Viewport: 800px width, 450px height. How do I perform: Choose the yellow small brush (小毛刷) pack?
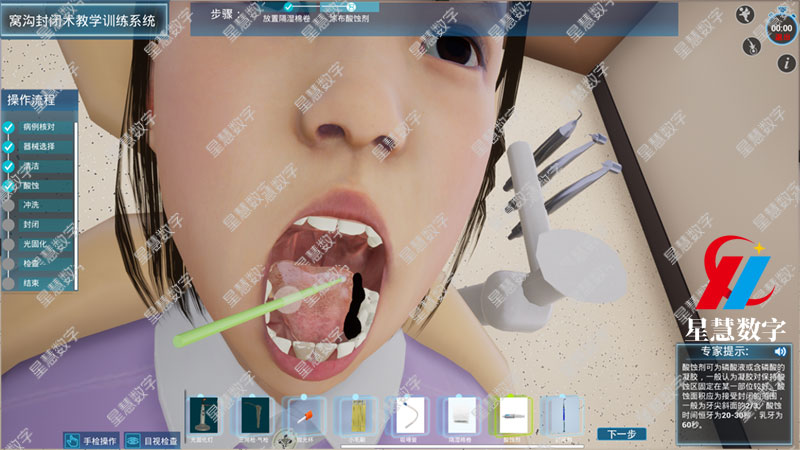coord(356,416)
